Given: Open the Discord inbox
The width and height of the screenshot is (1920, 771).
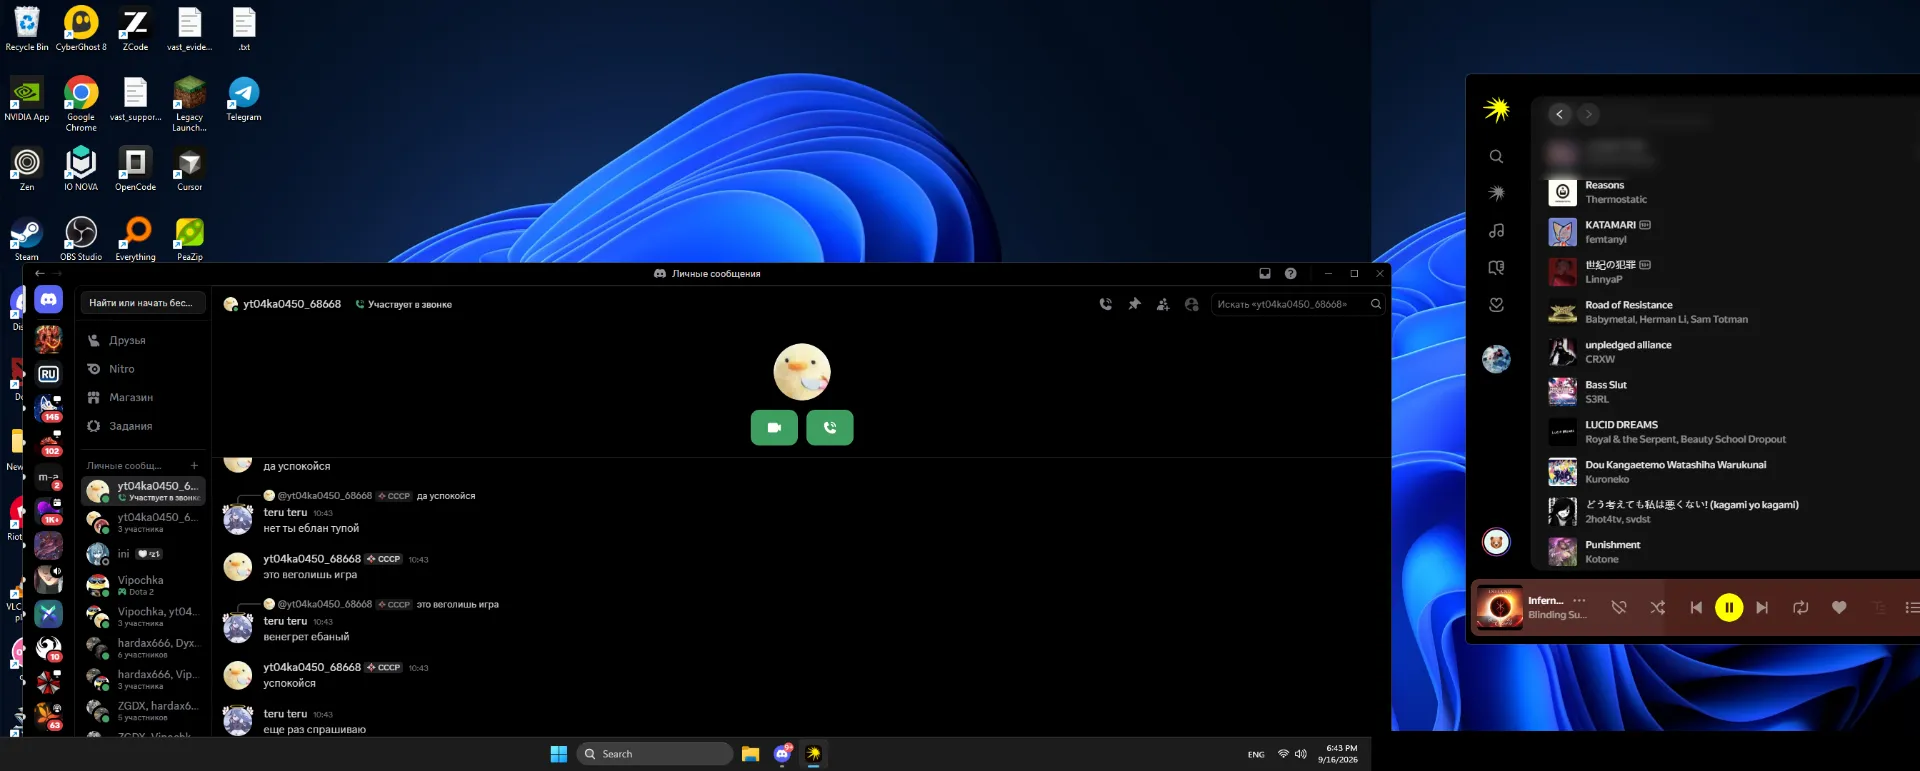Looking at the screenshot, I should 1265,273.
